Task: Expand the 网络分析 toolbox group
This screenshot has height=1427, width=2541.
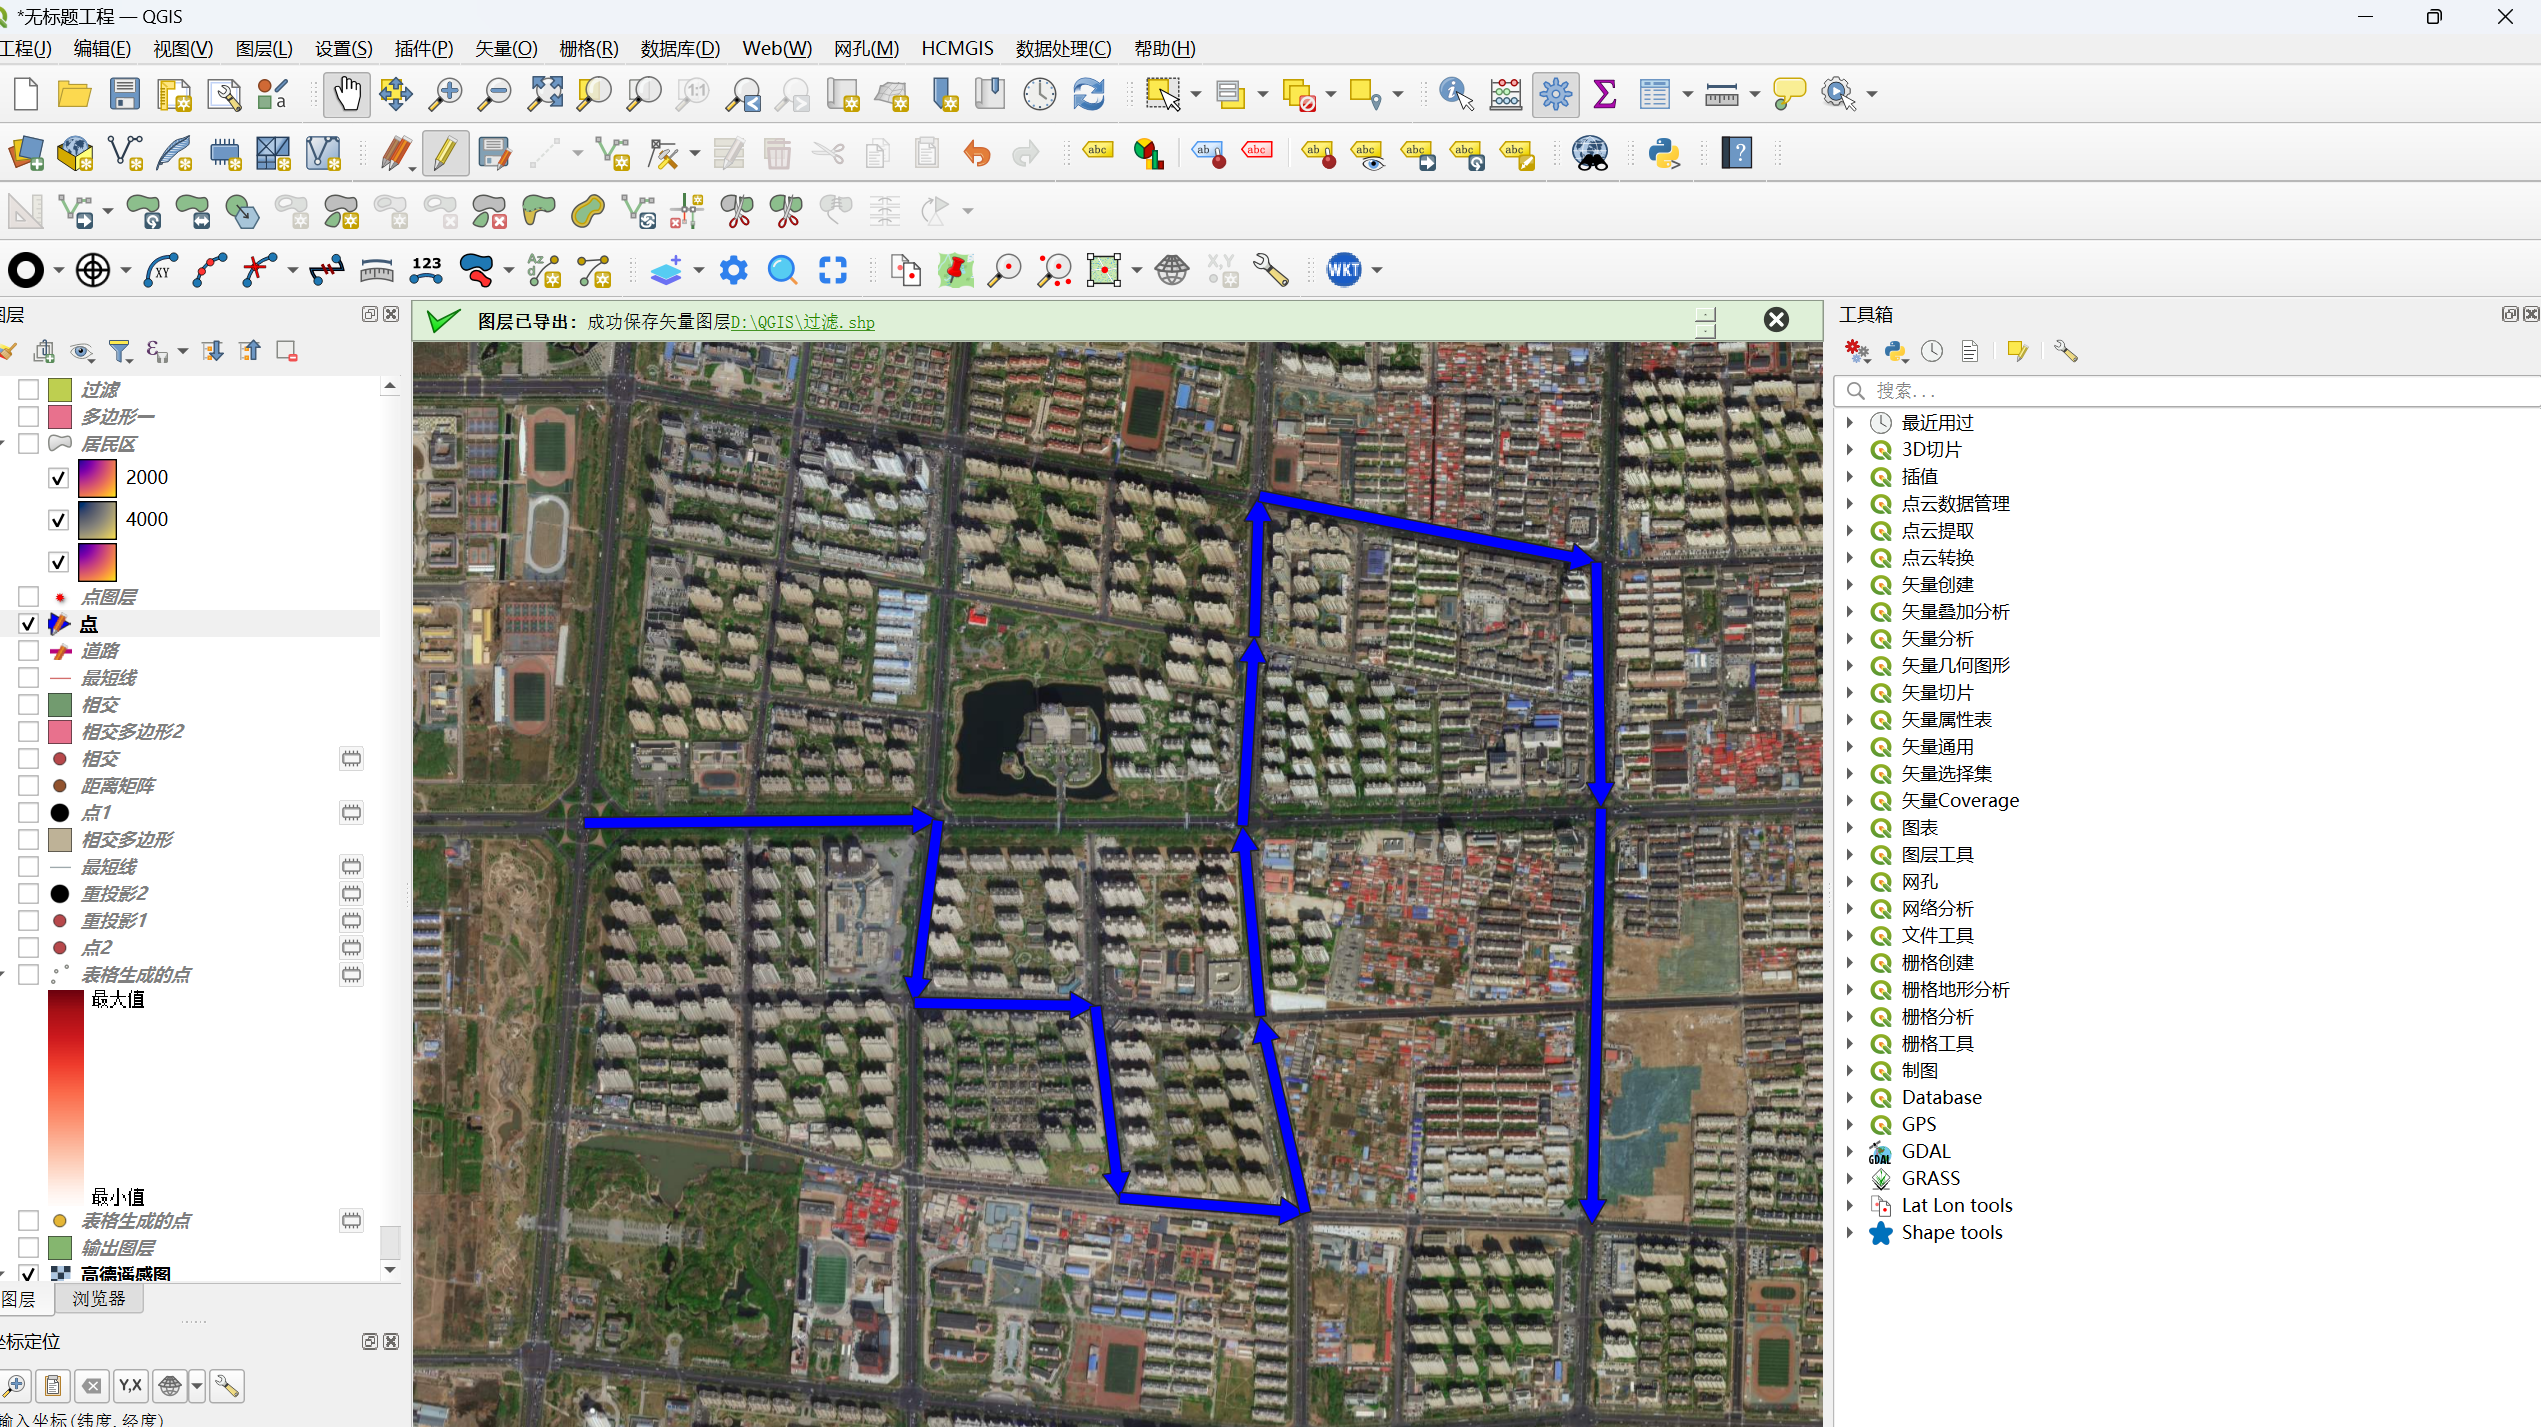Action: click(x=1850, y=908)
